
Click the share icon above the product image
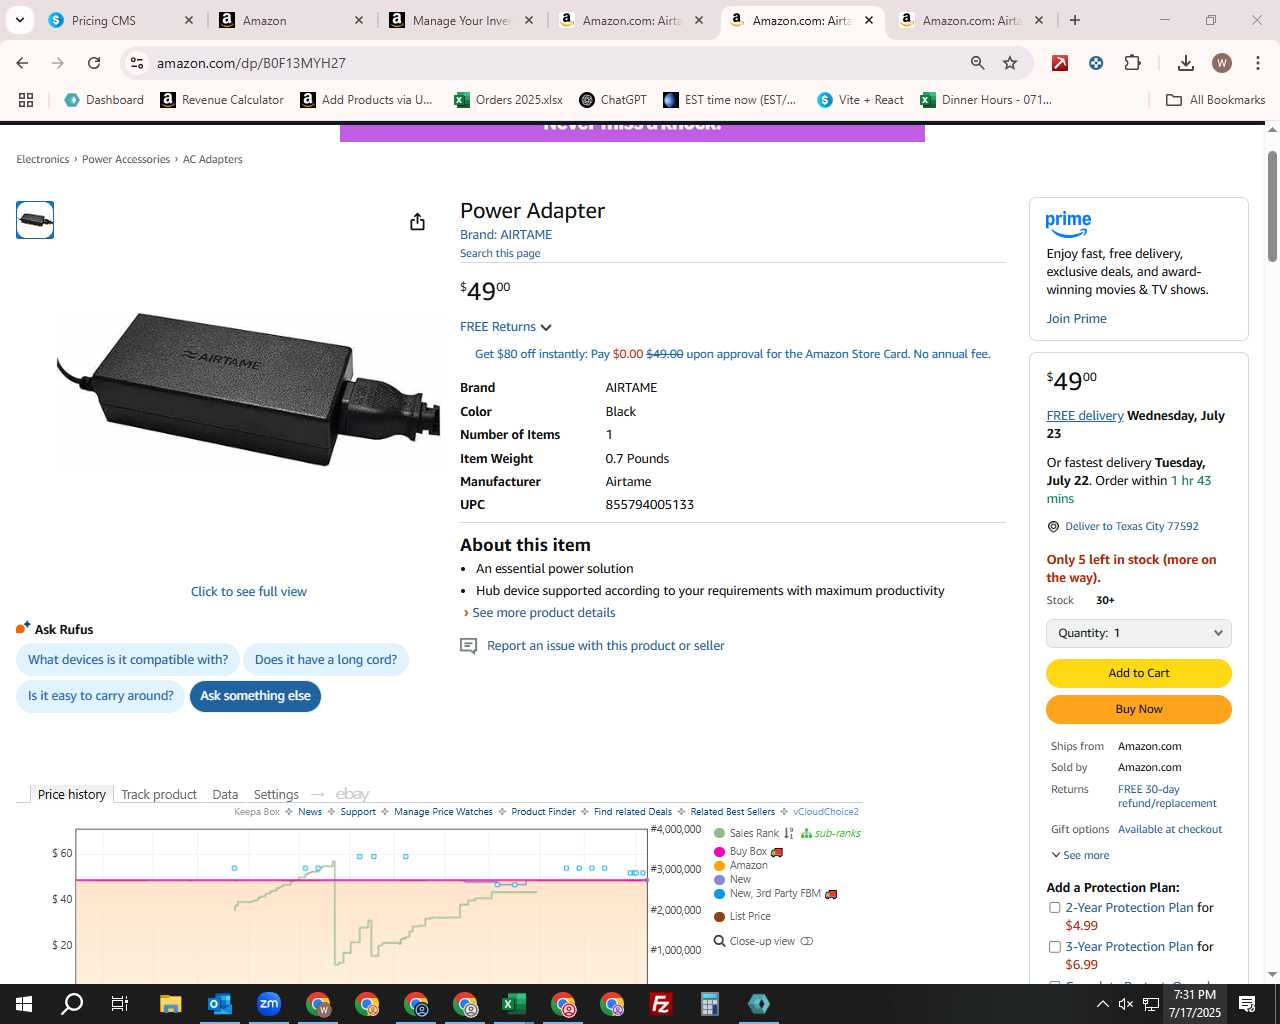(x=418, y=222)
